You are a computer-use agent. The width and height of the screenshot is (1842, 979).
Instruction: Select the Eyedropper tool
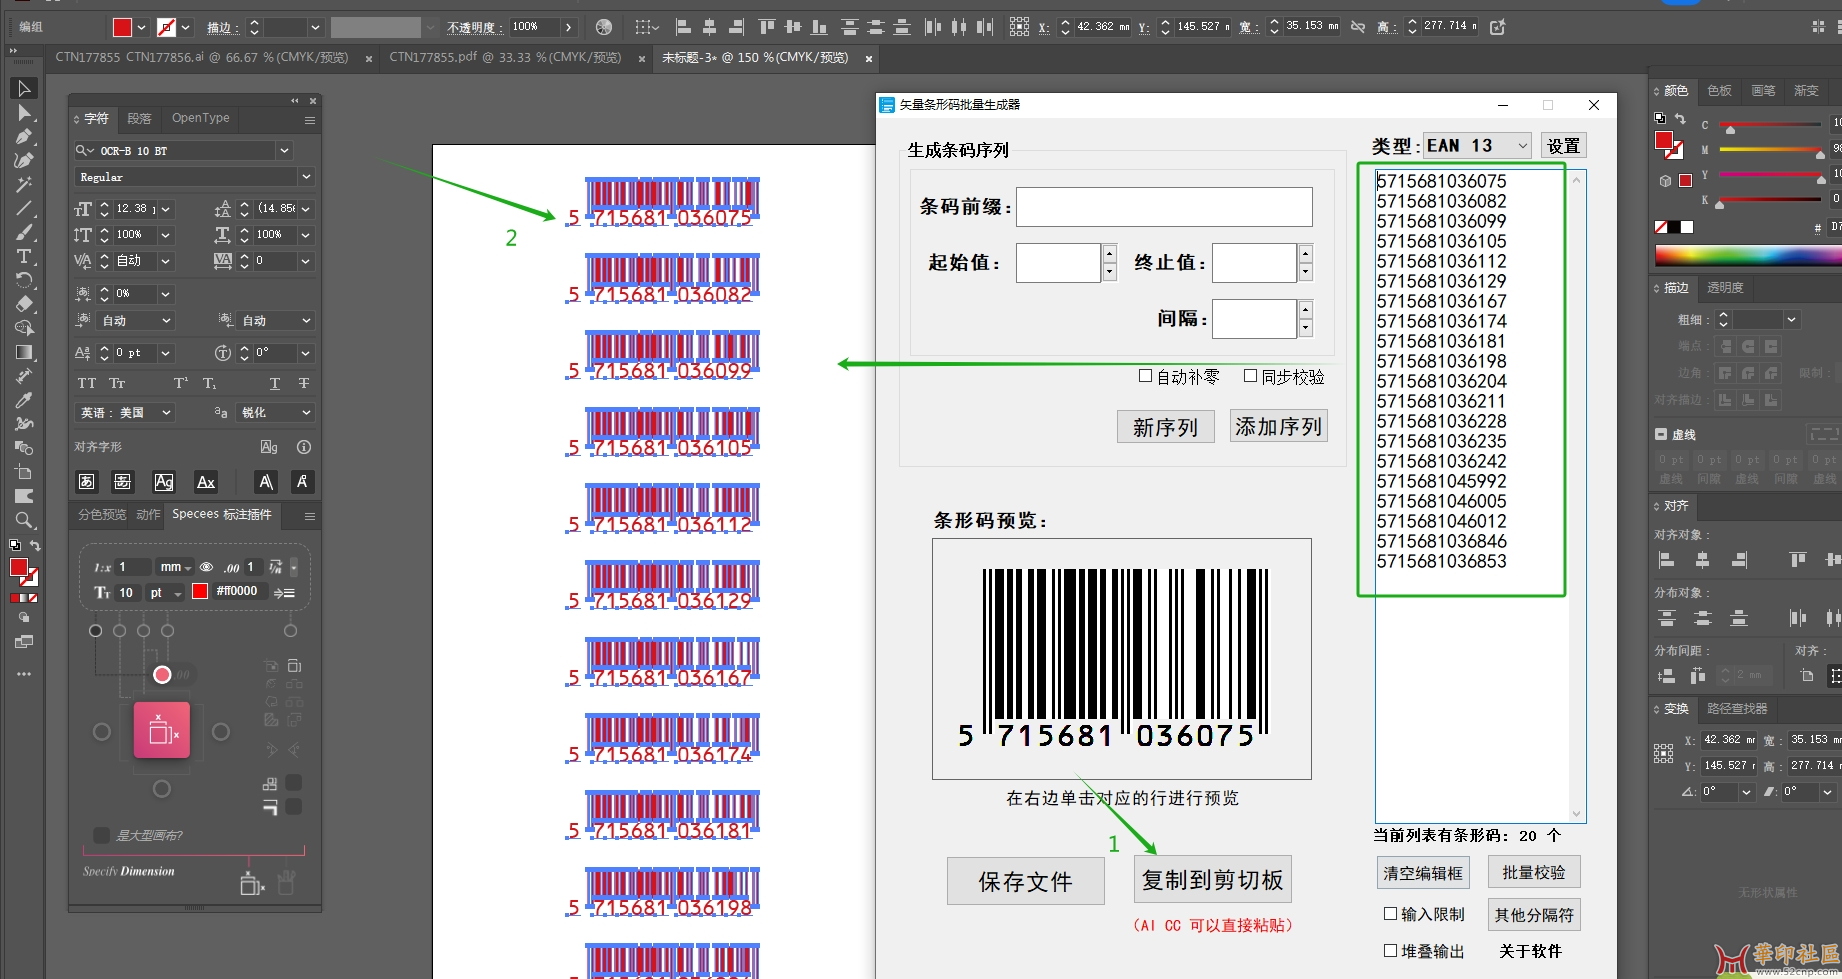tap(24, 400)
